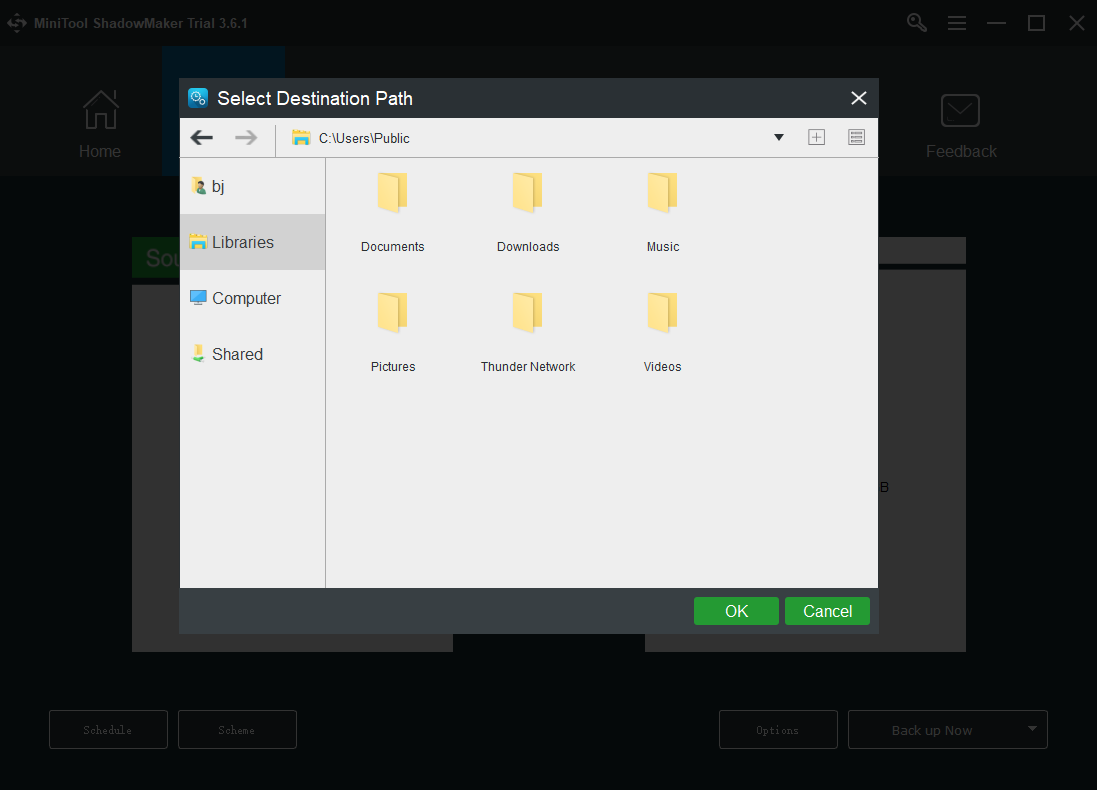
Task: Create a new folder with the plus icon
Action: coord(816,137)
